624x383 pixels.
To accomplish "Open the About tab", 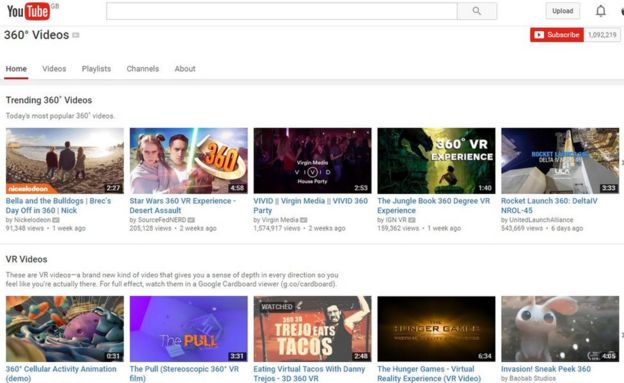I will pos(185,68).
